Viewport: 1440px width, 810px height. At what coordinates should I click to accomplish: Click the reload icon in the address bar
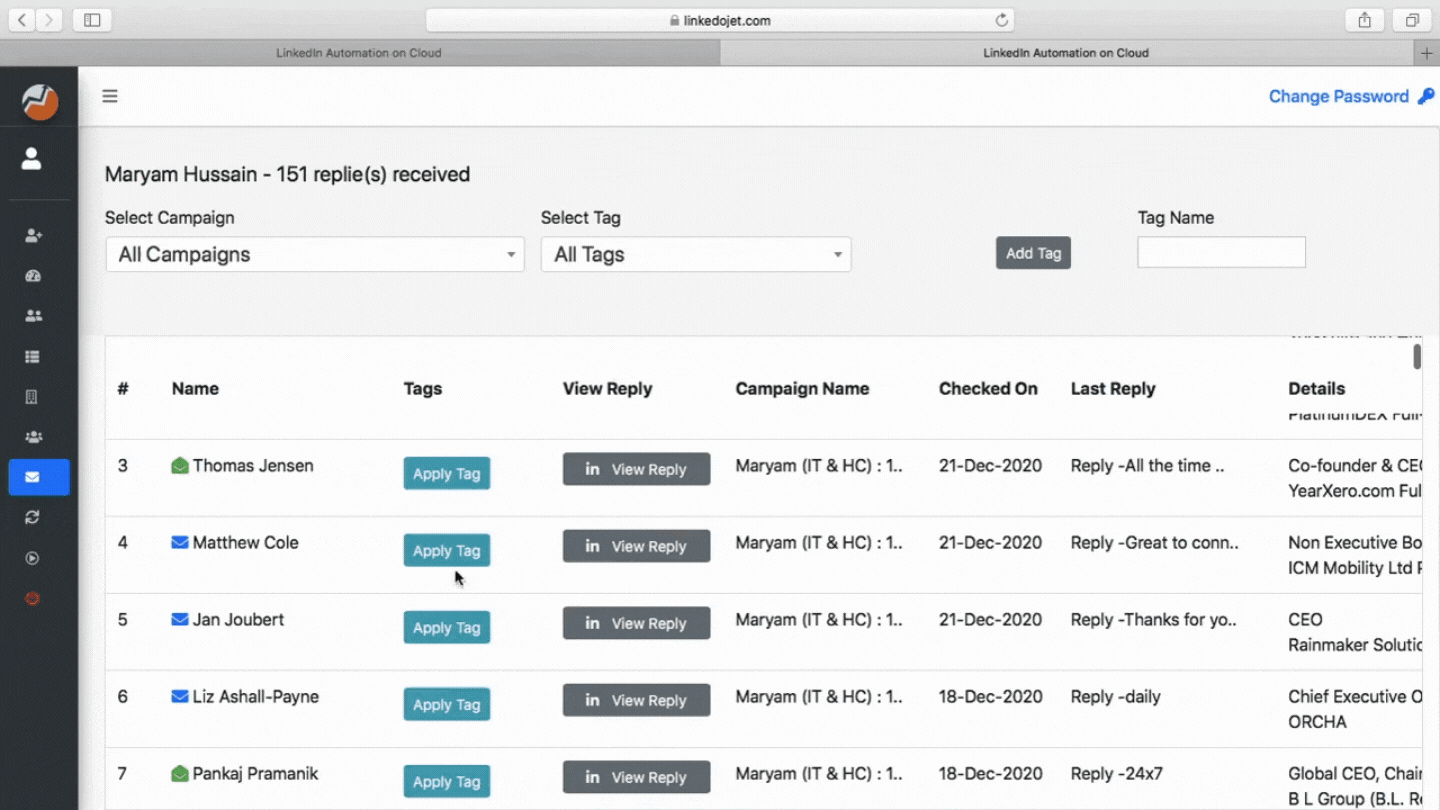(x=1001, y=20)
